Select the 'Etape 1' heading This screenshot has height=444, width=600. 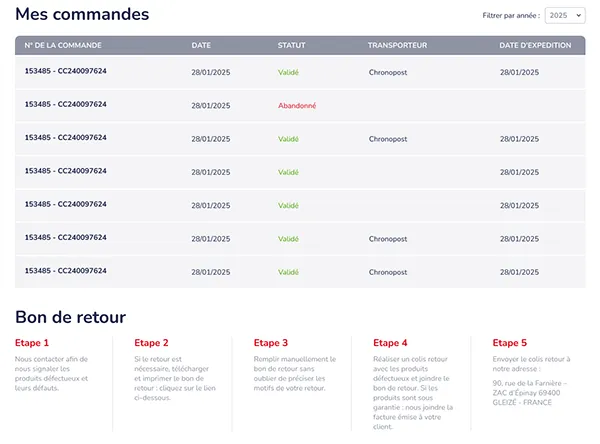[x=32, y=343]
